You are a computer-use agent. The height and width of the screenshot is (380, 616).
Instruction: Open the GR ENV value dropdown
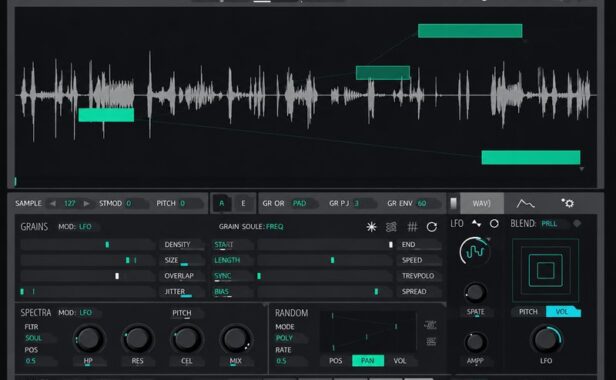[x=428, y=203]
